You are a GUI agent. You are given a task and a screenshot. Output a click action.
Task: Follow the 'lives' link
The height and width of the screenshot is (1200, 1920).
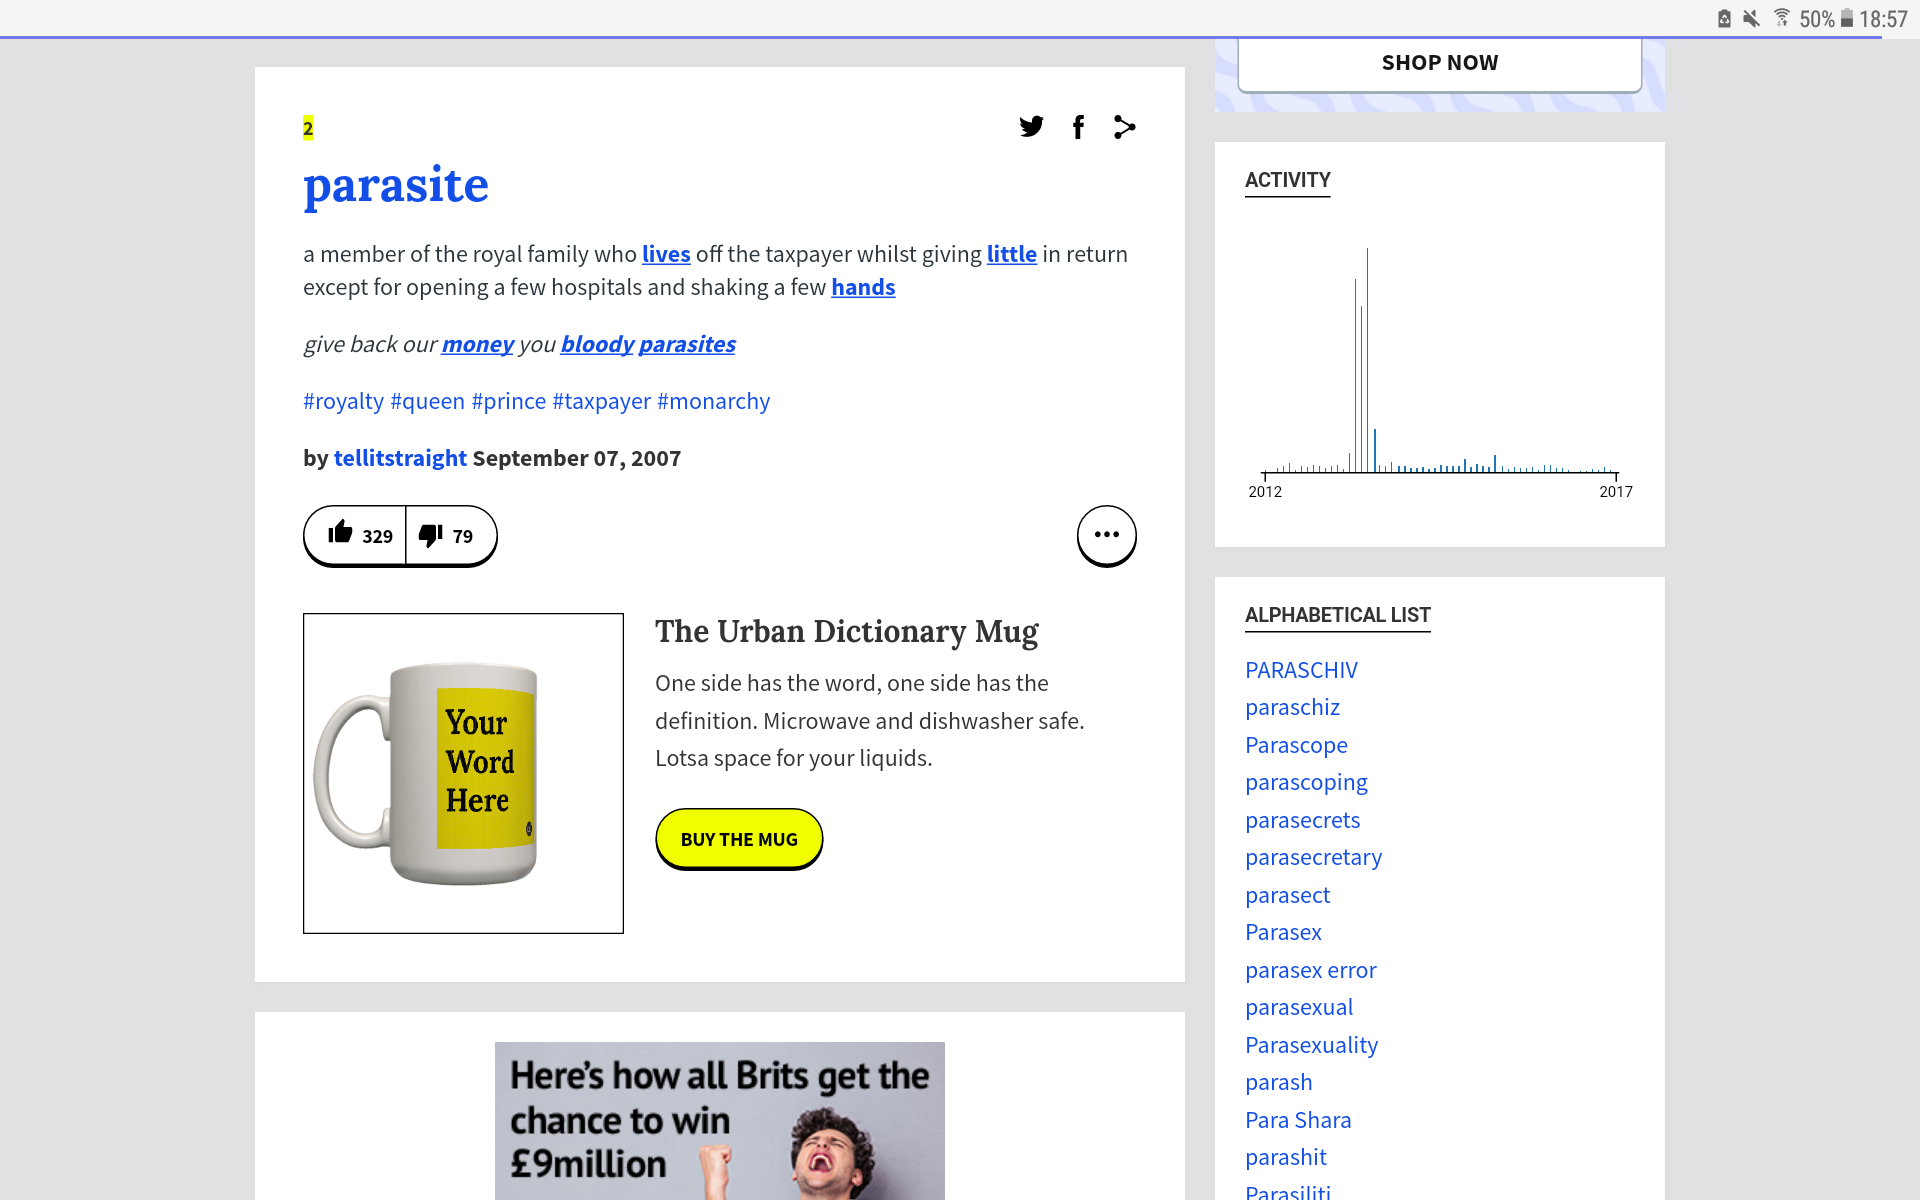coord(666,254)
